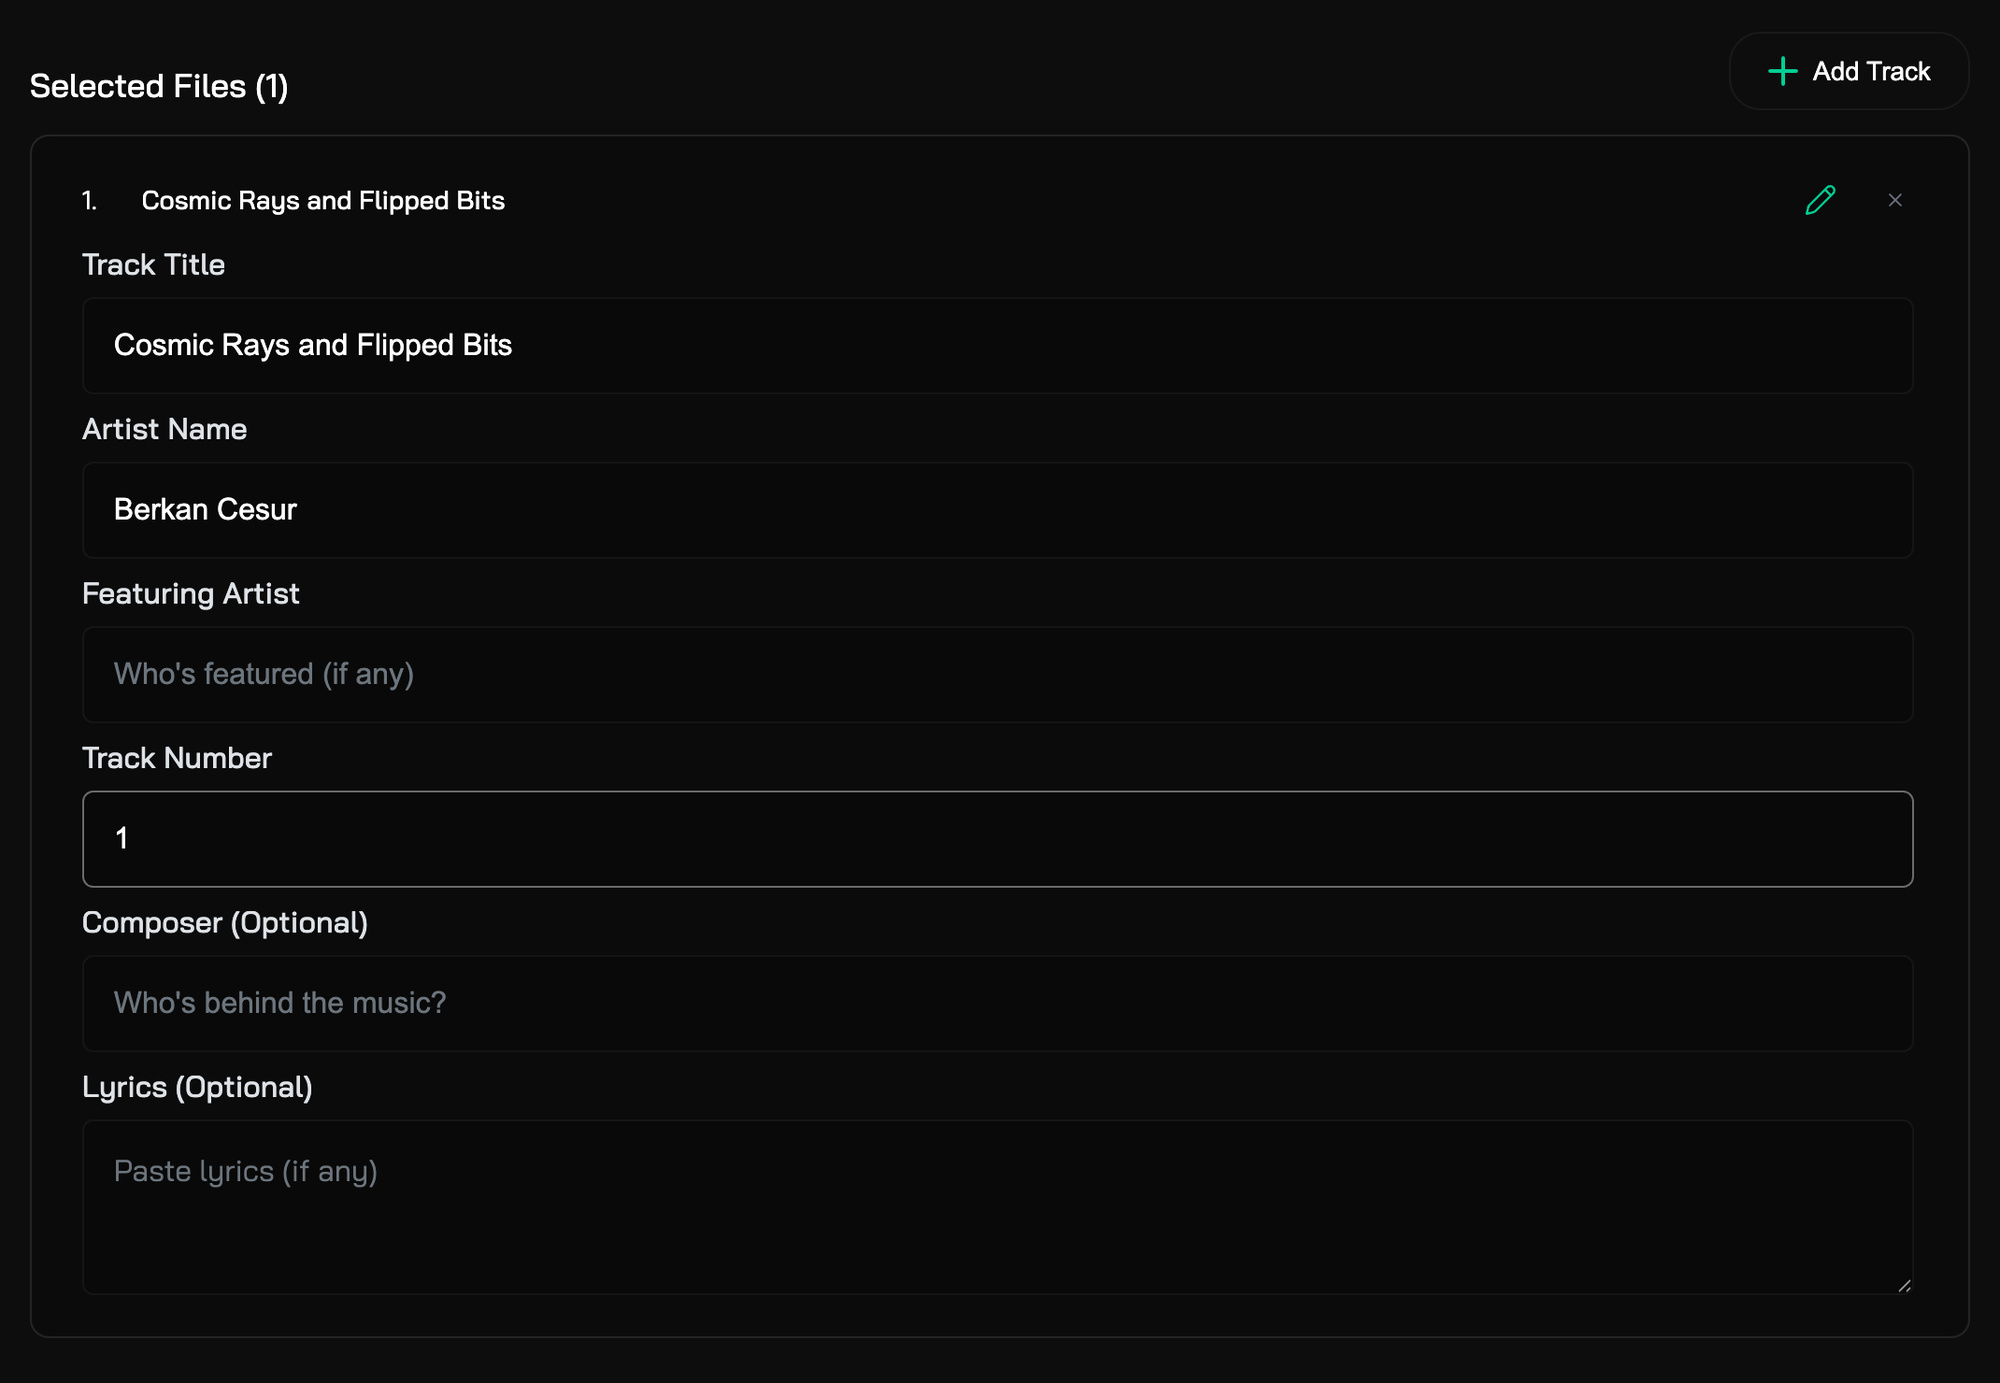Image resolution: width=2000 pixels, height=1383 pixels.
Task: Click the green plus icon in Add Track
Action: [x=1783, y=71]
